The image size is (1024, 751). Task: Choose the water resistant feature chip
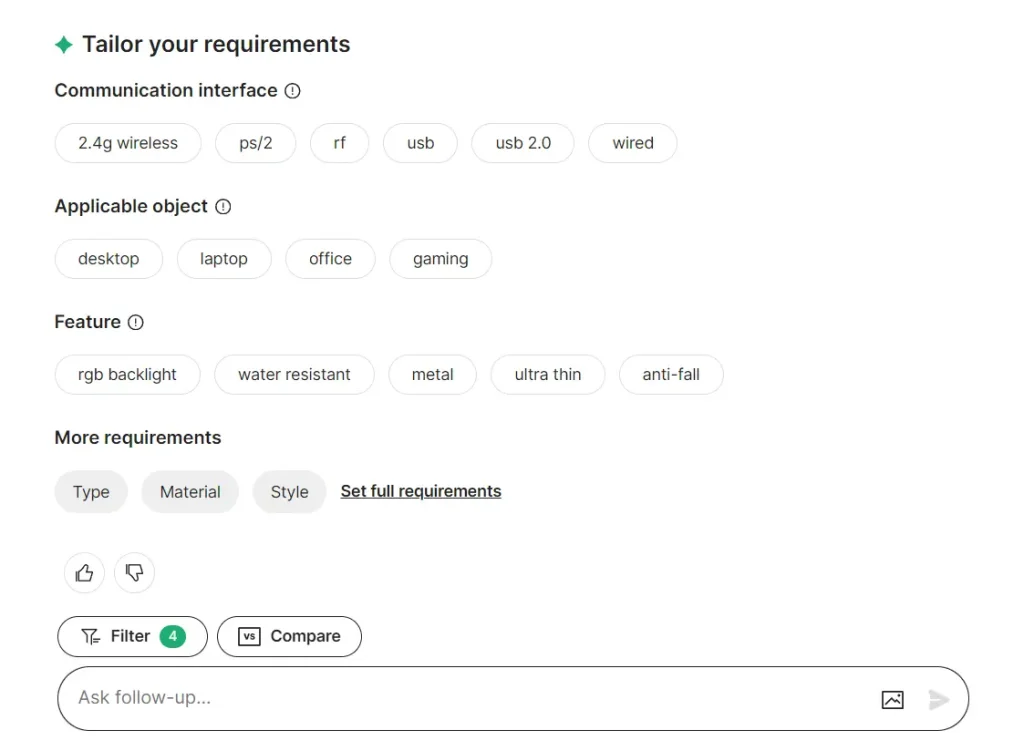pos(294,375)
